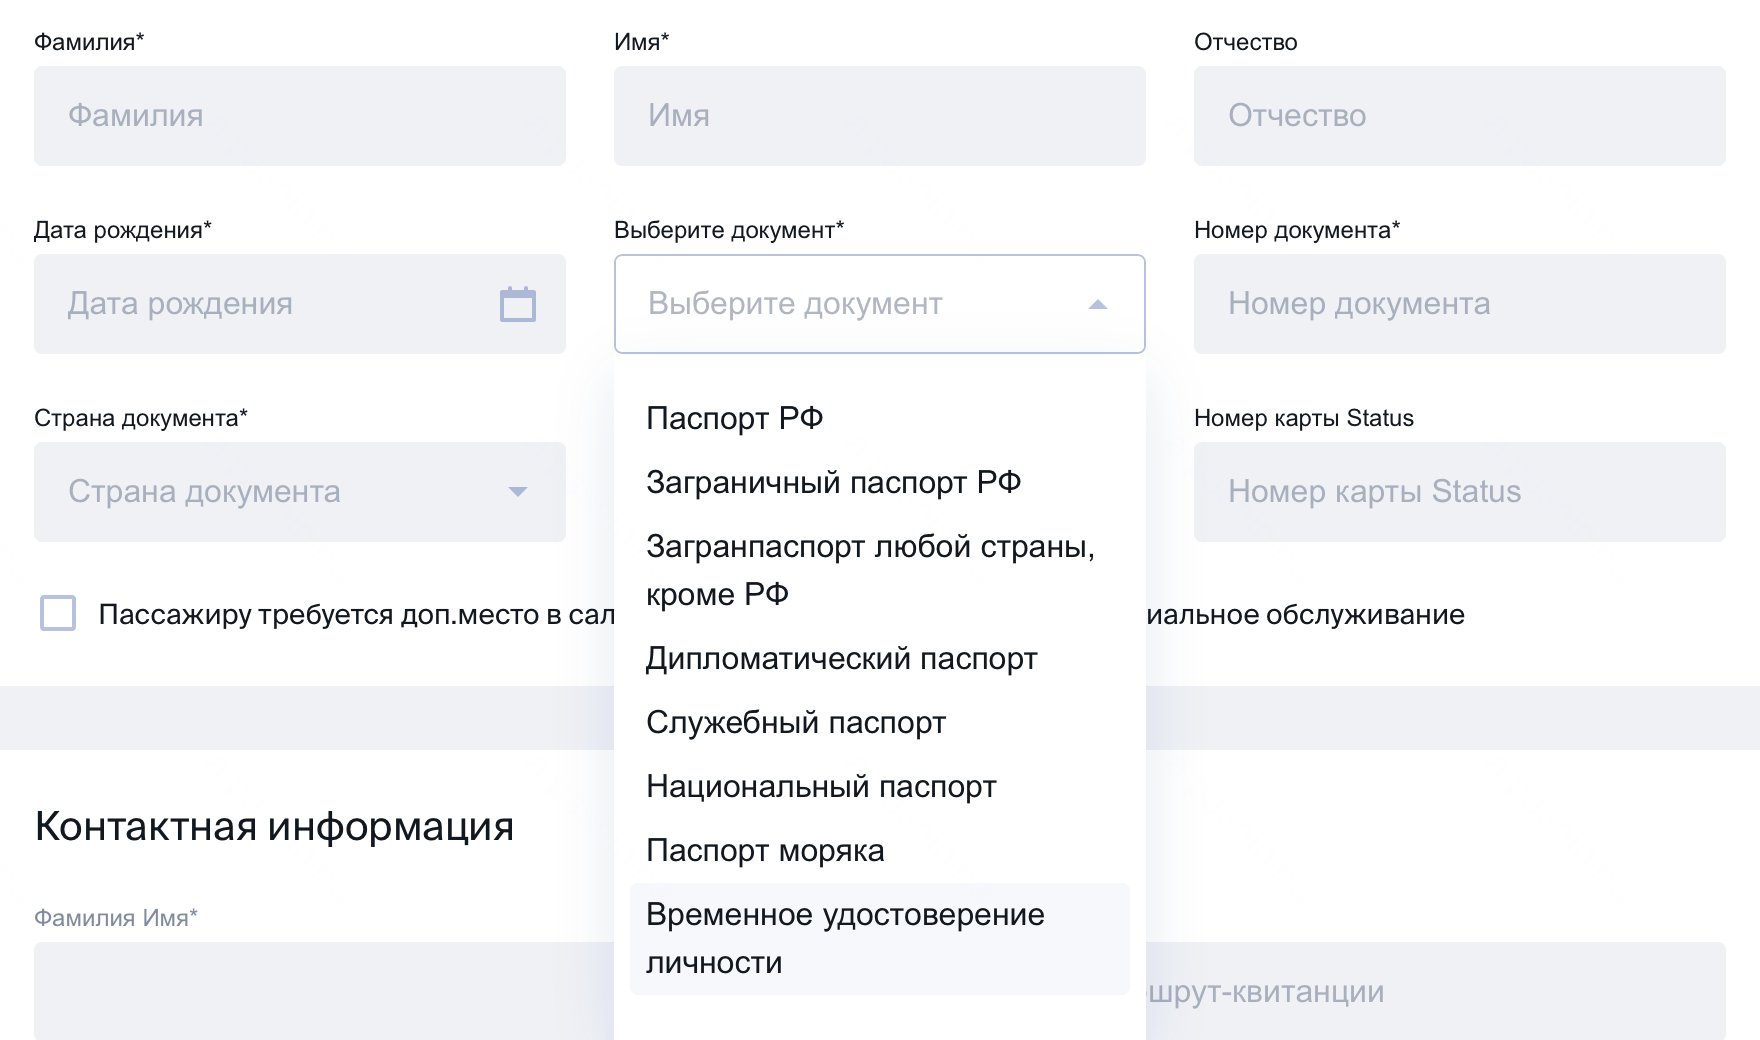Open the Дата рождения date field
This screenshot has height=1040, width=1760.
click(x=260, y=304)
